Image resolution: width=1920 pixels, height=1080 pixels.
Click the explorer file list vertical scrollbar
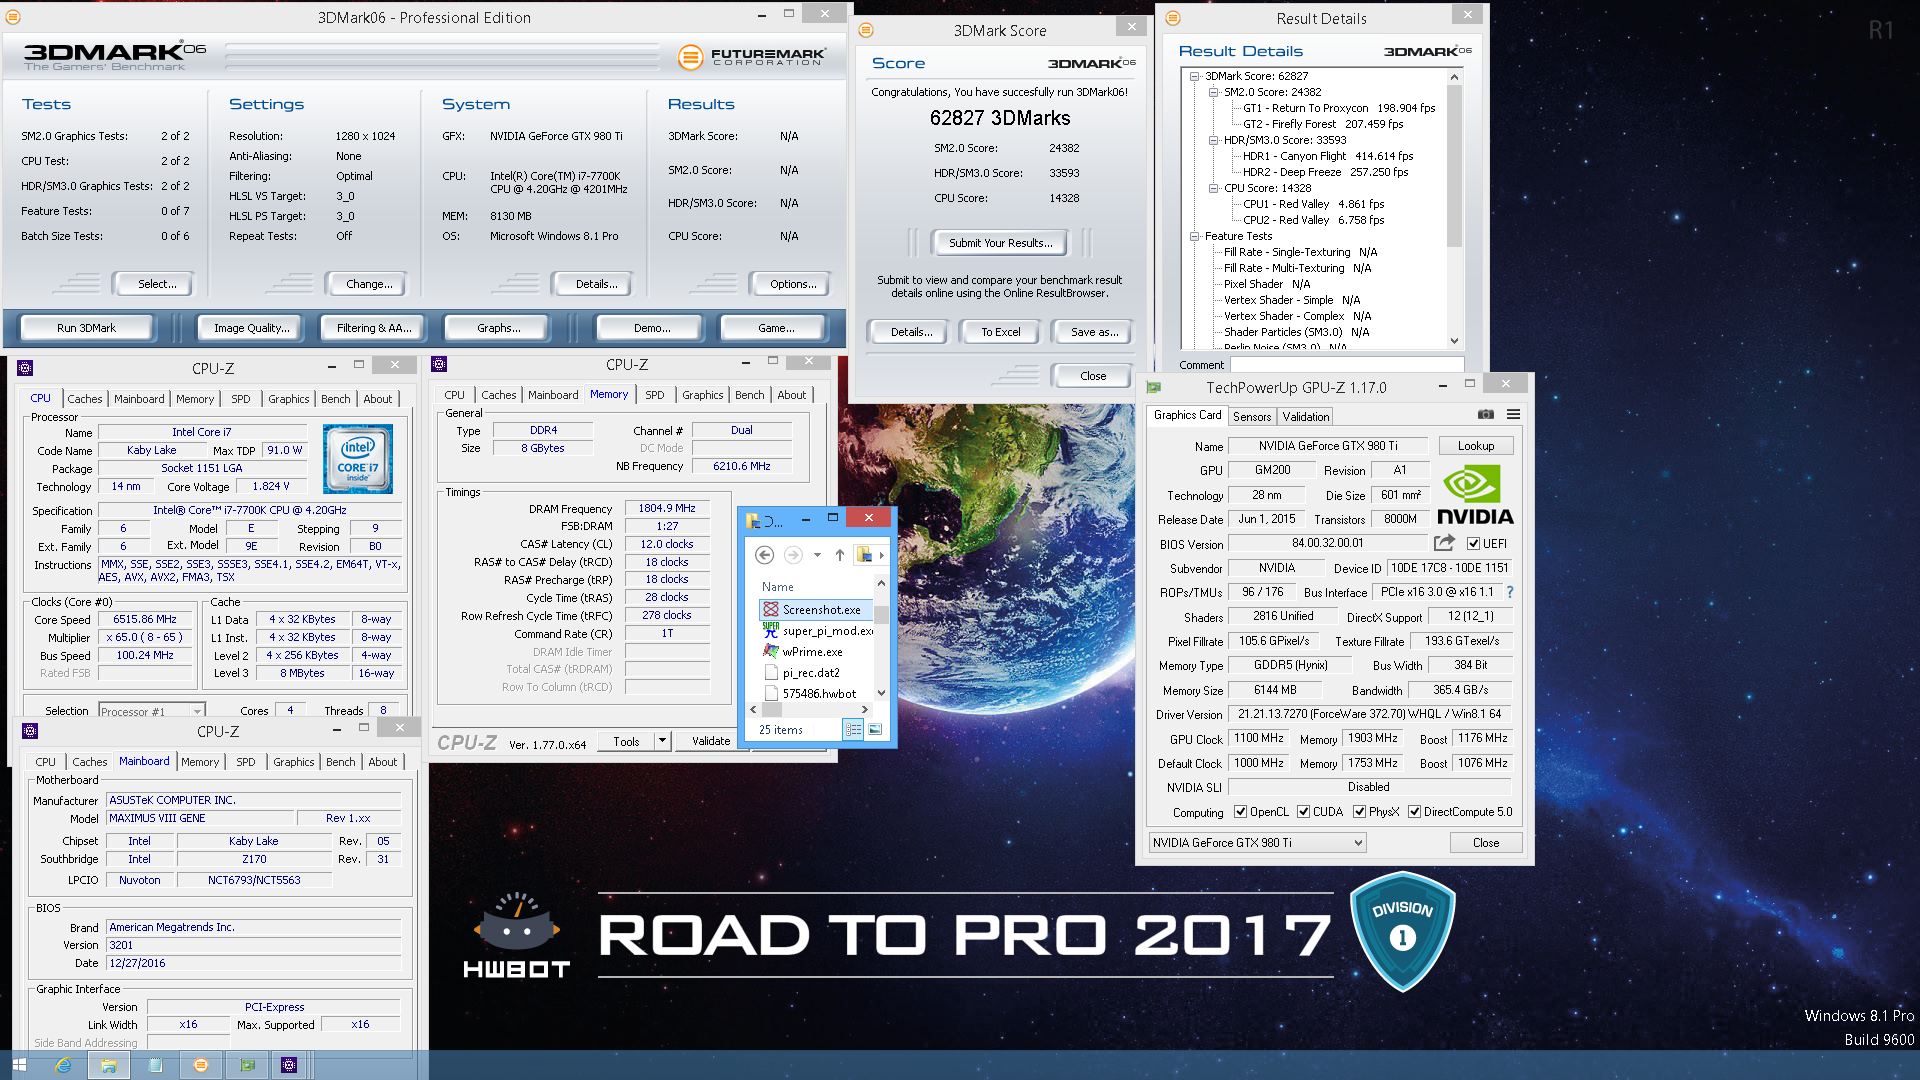pyautogui.click(x=881, y=637)
